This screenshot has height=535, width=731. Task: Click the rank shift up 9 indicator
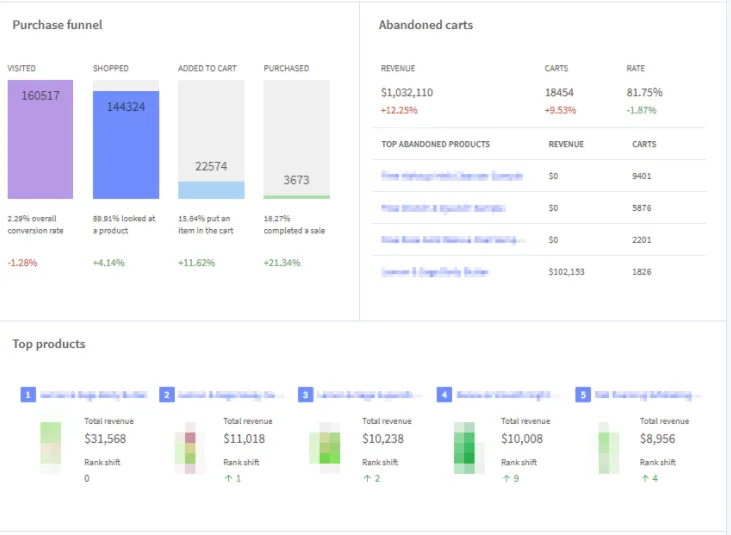coord(510,478)
